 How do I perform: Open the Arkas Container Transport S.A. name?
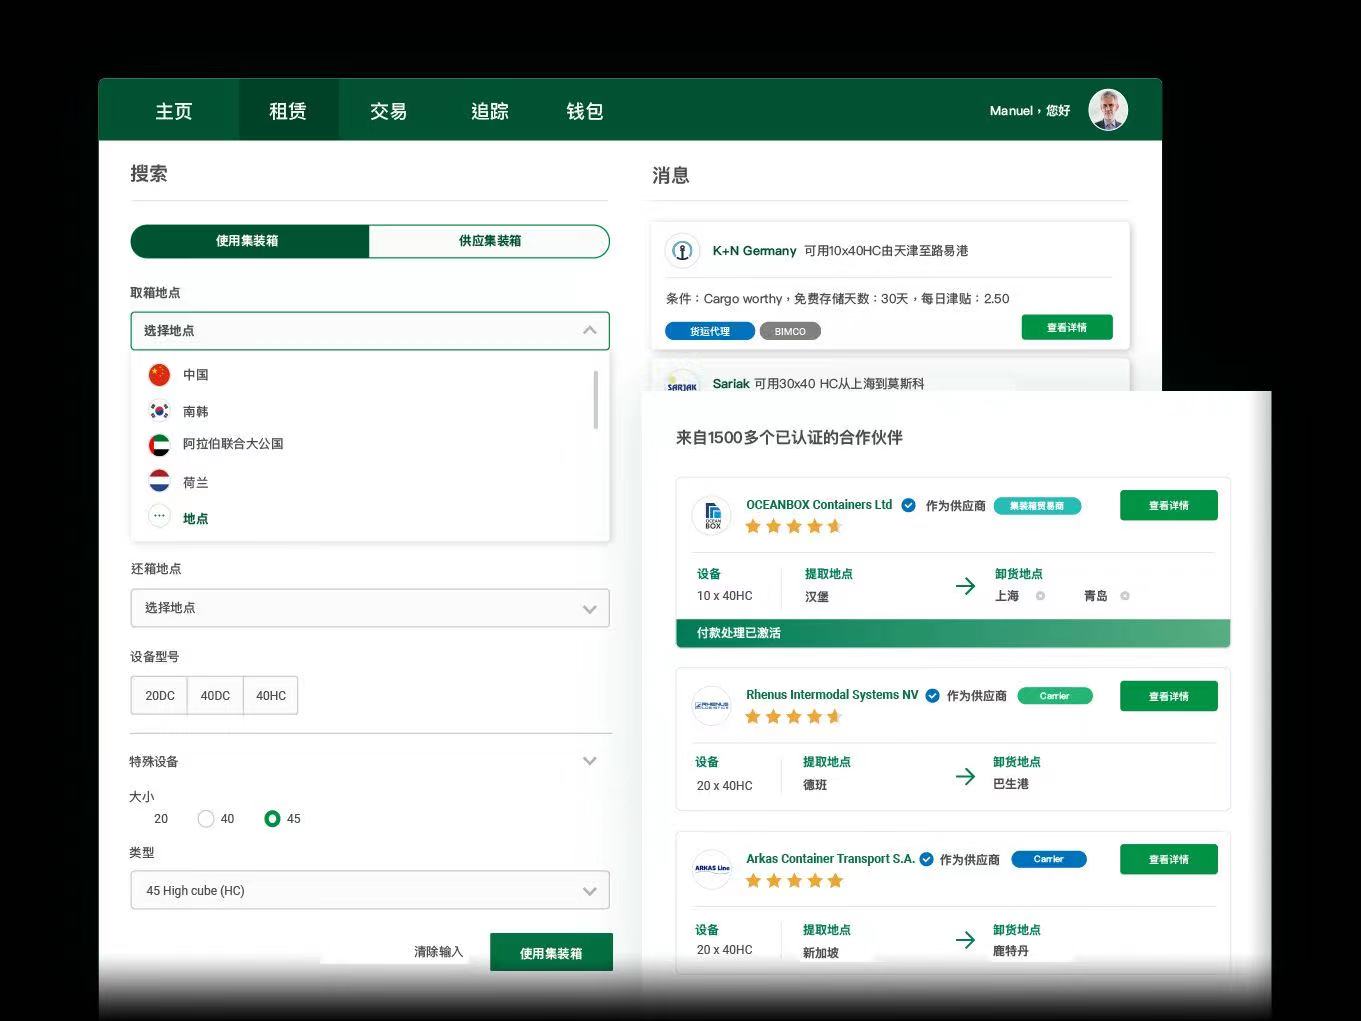pos(830,859)
